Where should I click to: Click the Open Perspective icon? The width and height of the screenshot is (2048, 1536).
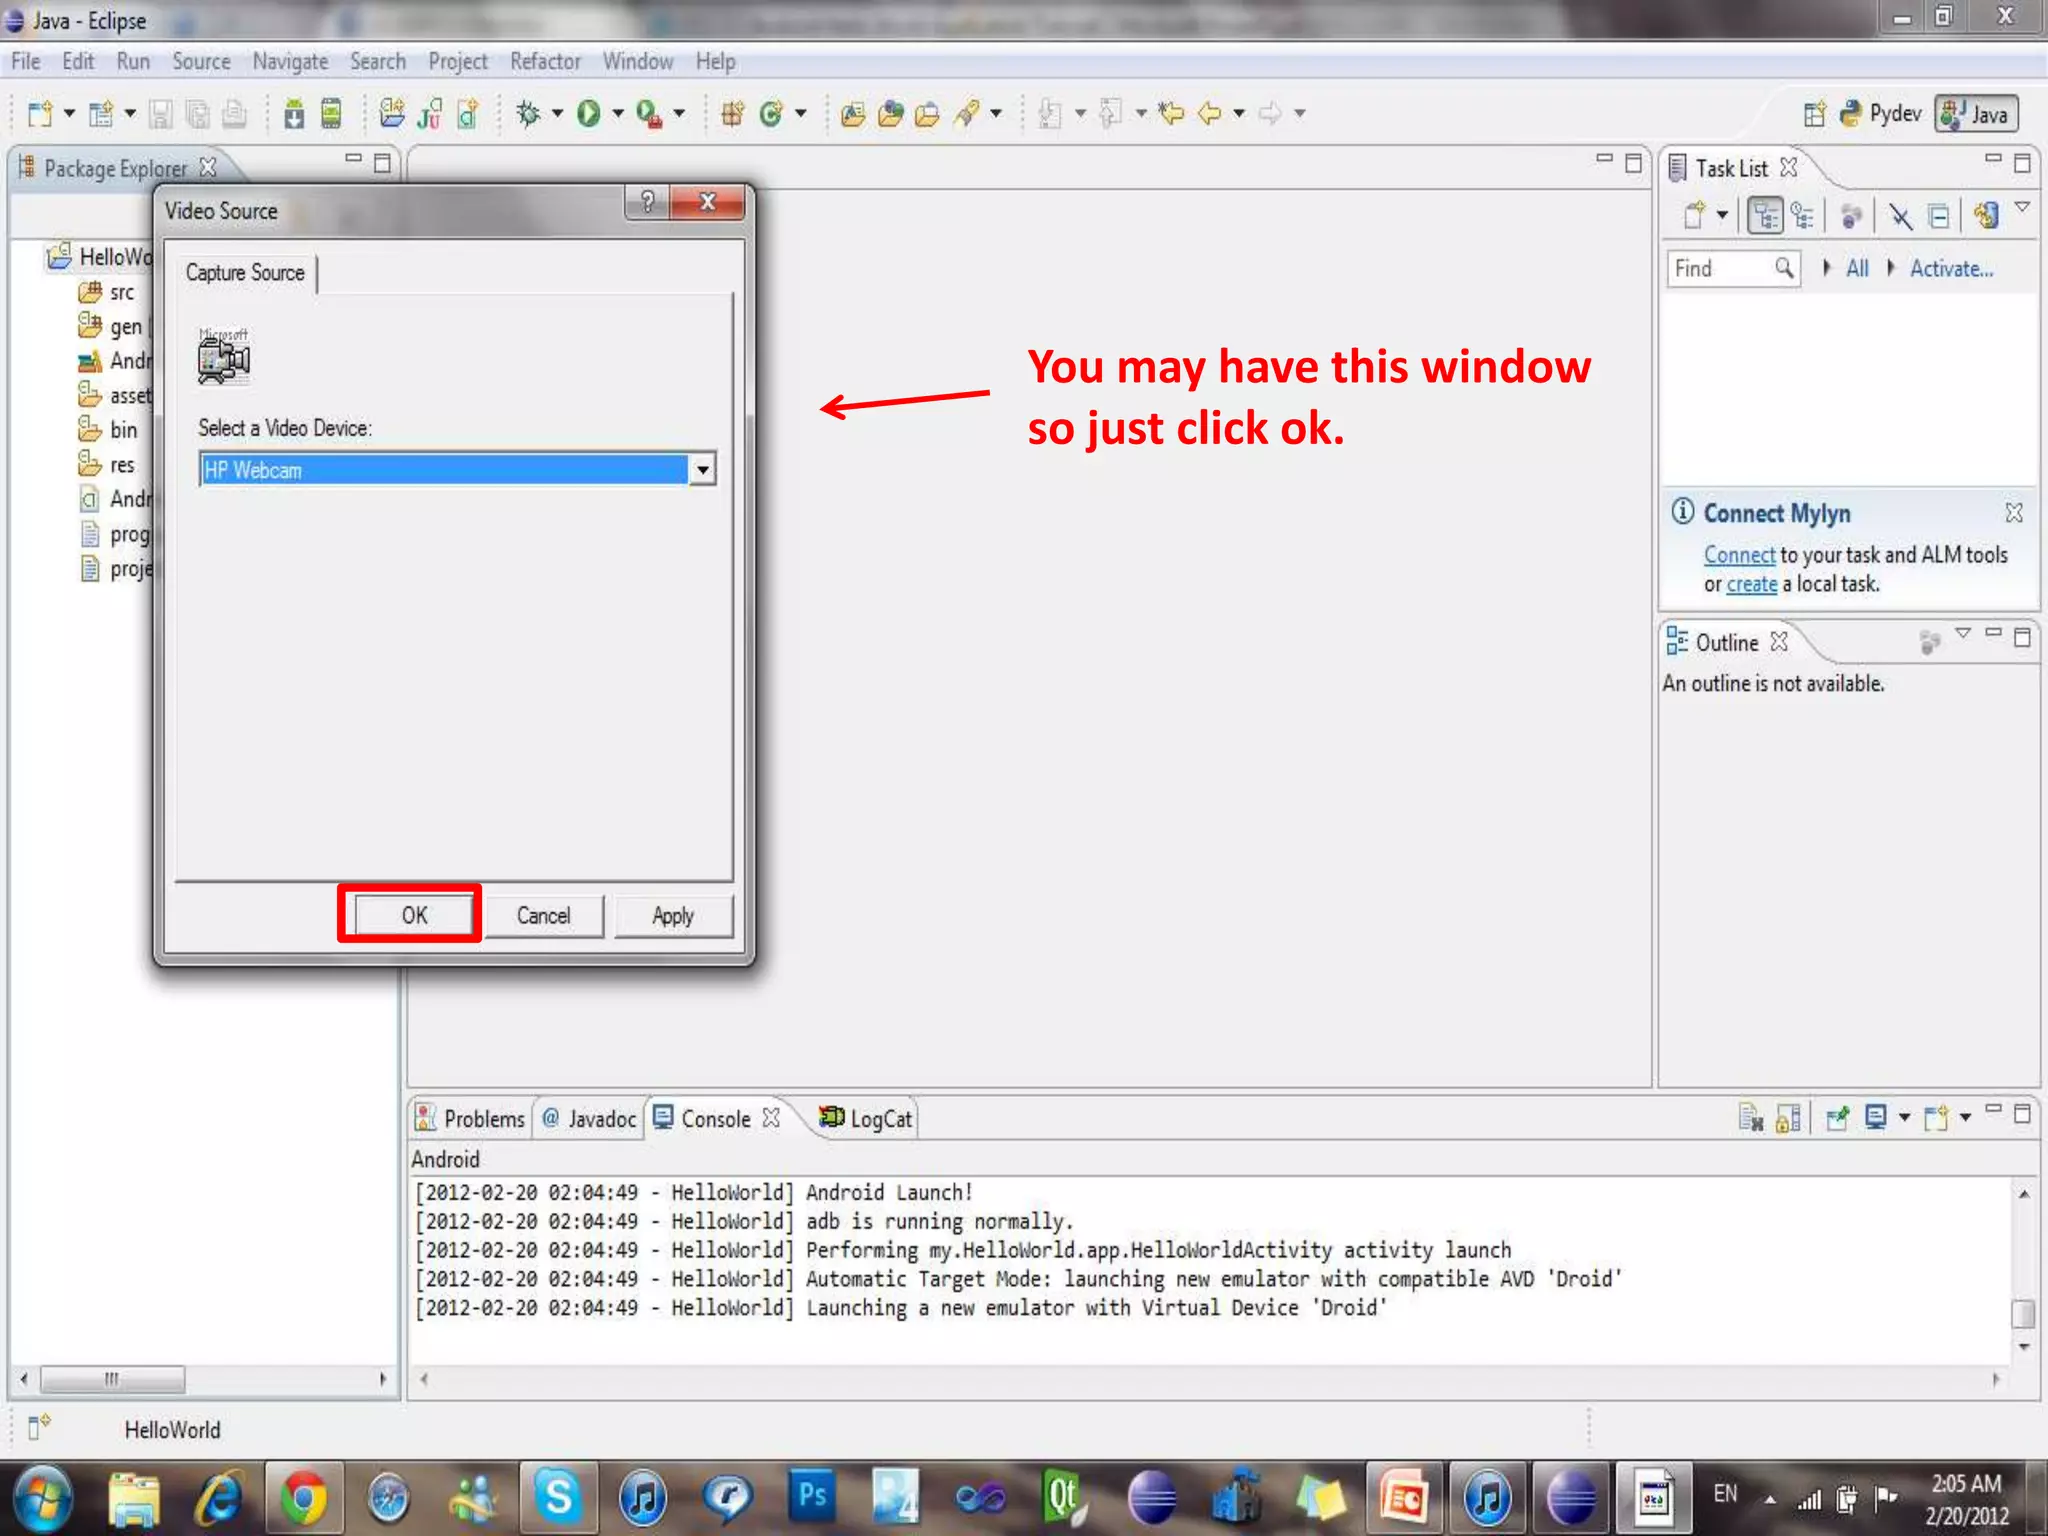point(1814,114)
